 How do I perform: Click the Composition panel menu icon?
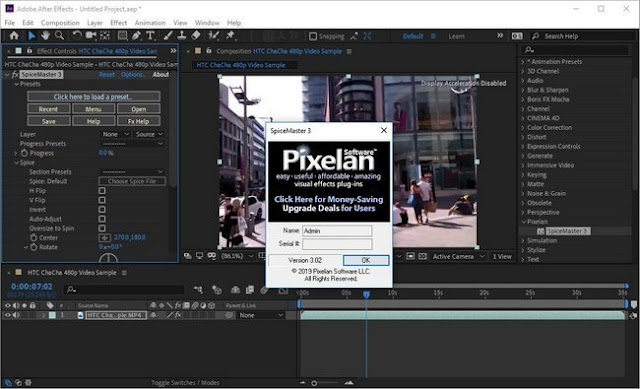[349, 51]
